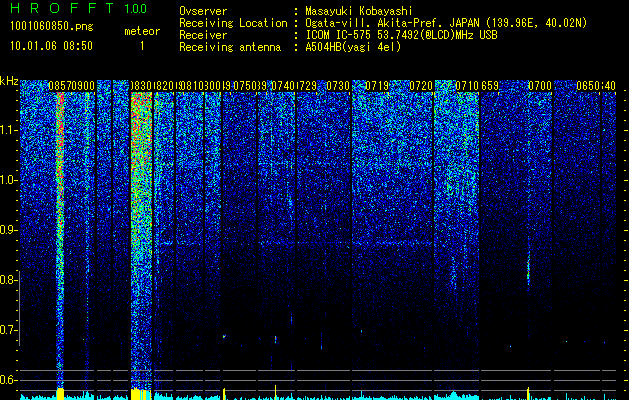Click the wide red-yellow echo band under 0830
Viewport: 629px width, 400px height.
click(141, 241)
